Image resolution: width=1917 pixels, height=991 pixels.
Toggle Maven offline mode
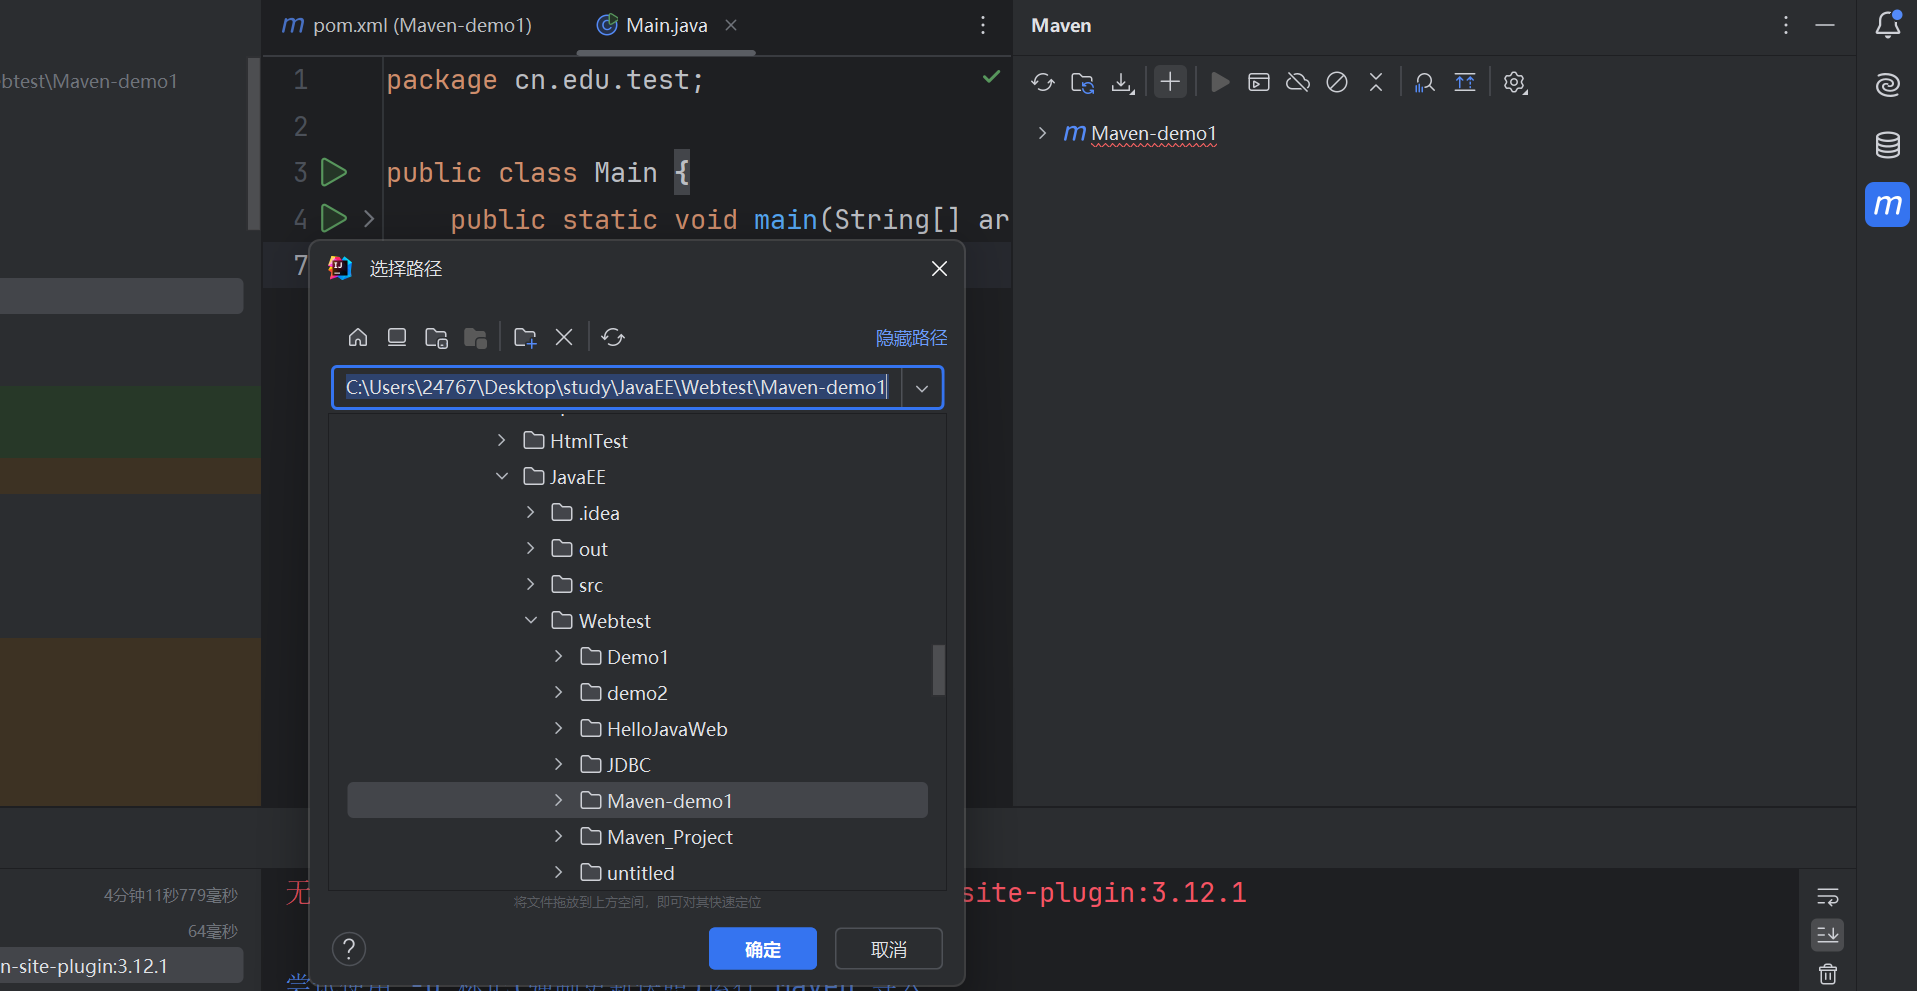(1298, 82)
